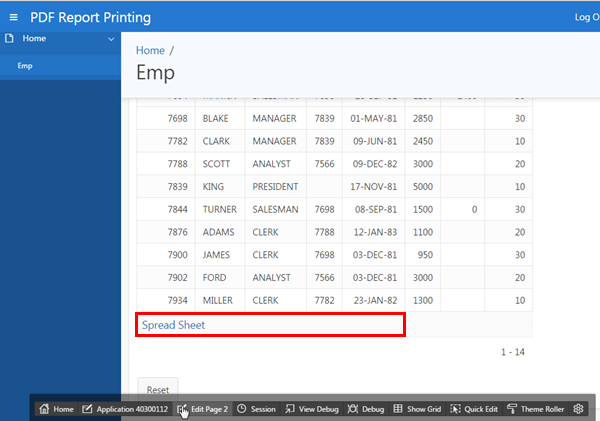The height and width of the screenshot is (421, 600).
Task: Click the PDF Report Printing title
Action: (91, 17)
